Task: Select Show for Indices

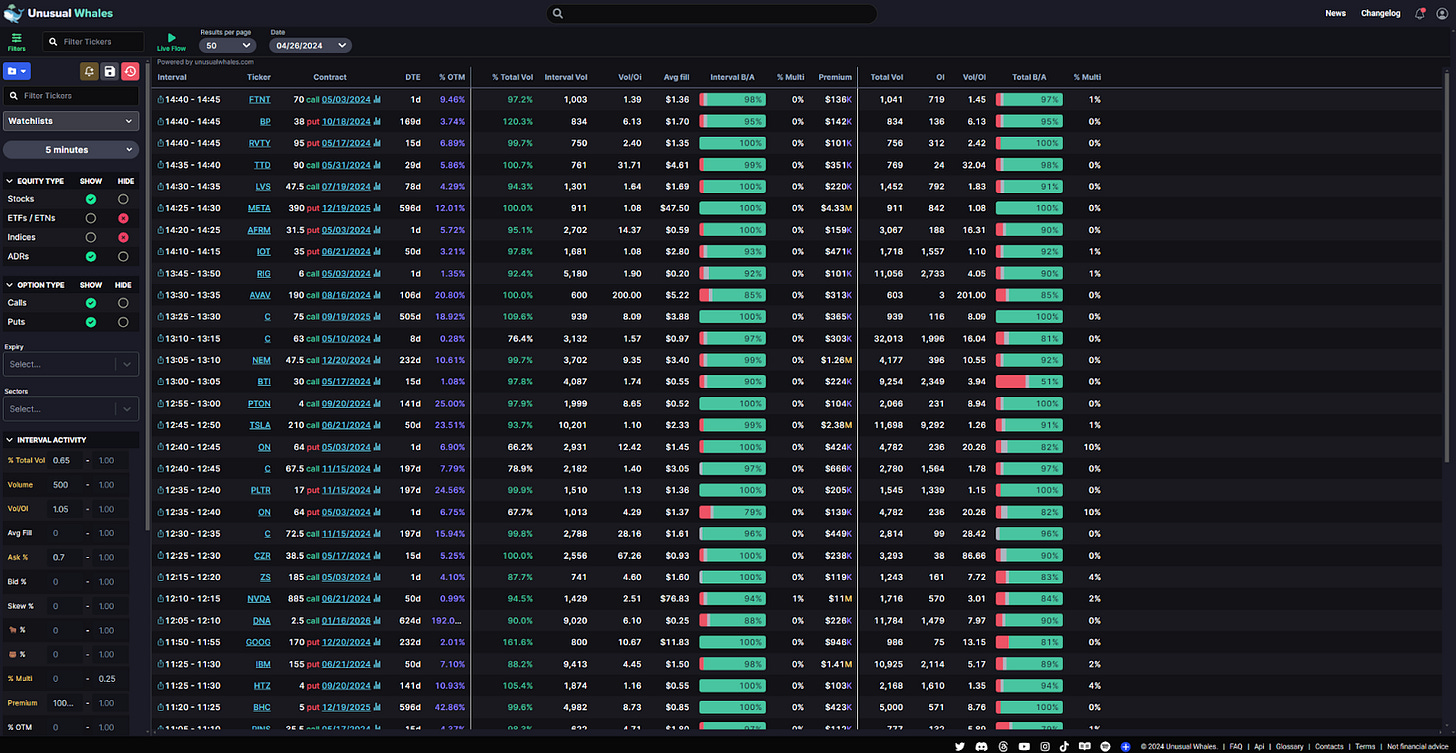Action: [x=91, y=237]
